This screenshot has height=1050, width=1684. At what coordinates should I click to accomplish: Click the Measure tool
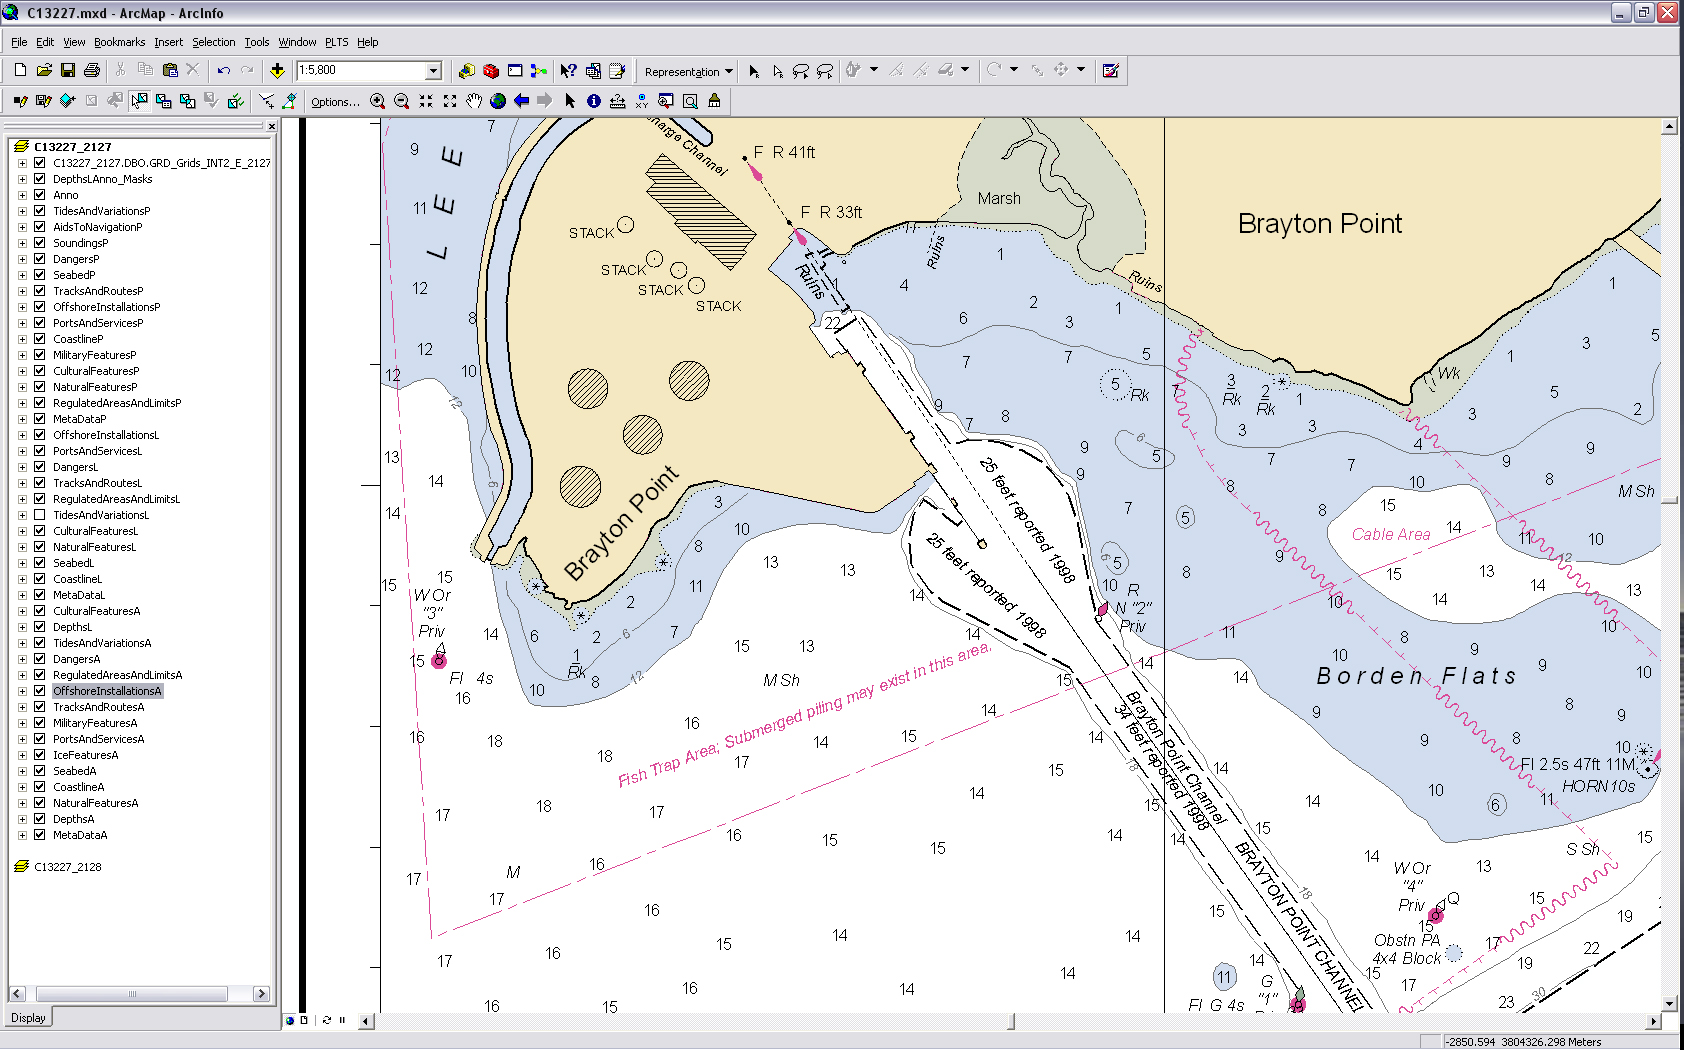[x=618, y=100]
